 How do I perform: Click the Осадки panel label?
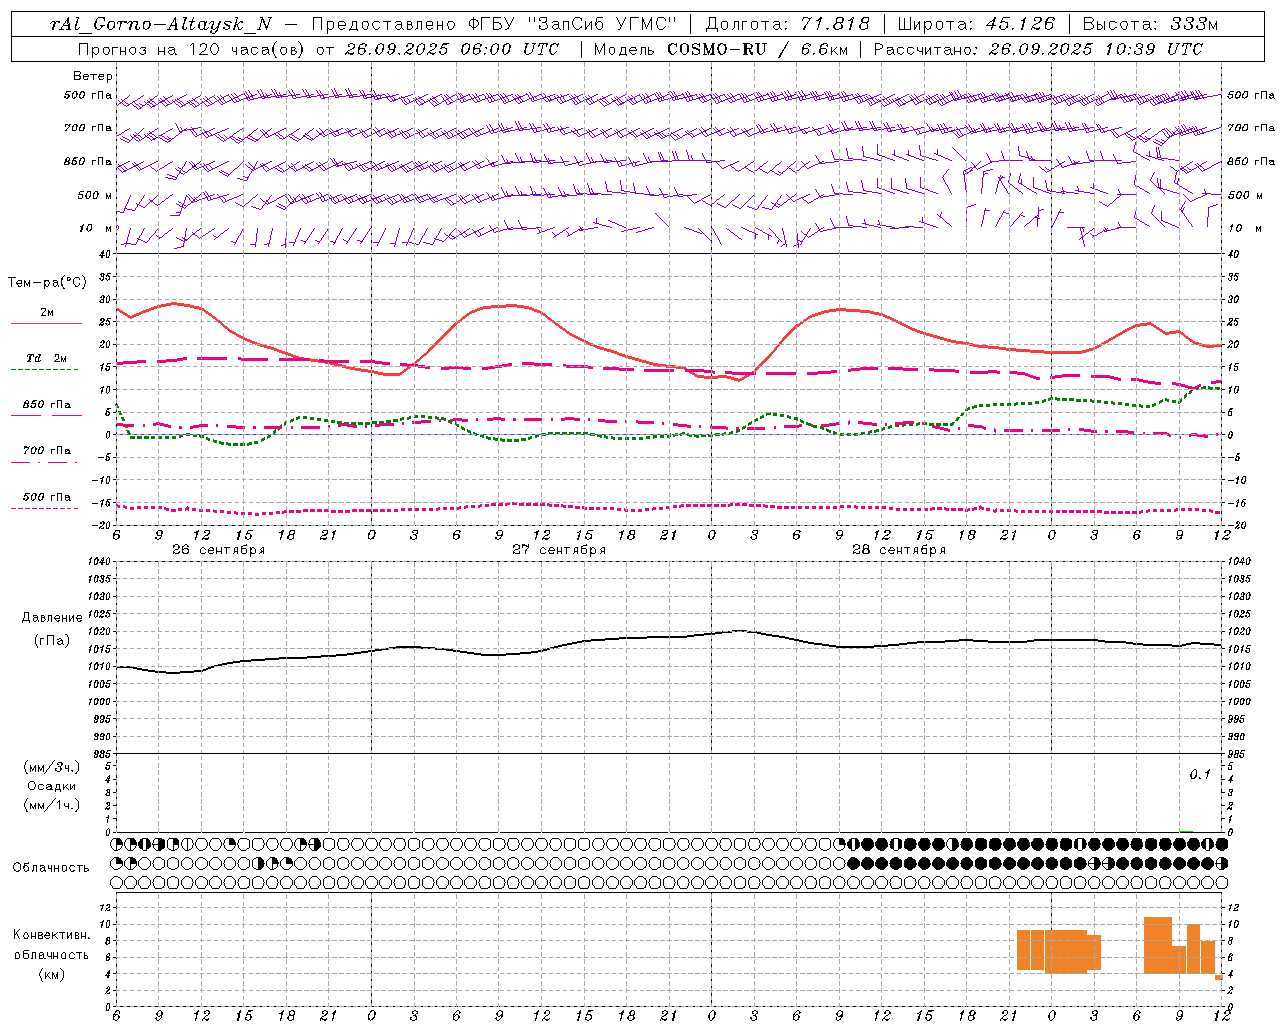[52, 786]
